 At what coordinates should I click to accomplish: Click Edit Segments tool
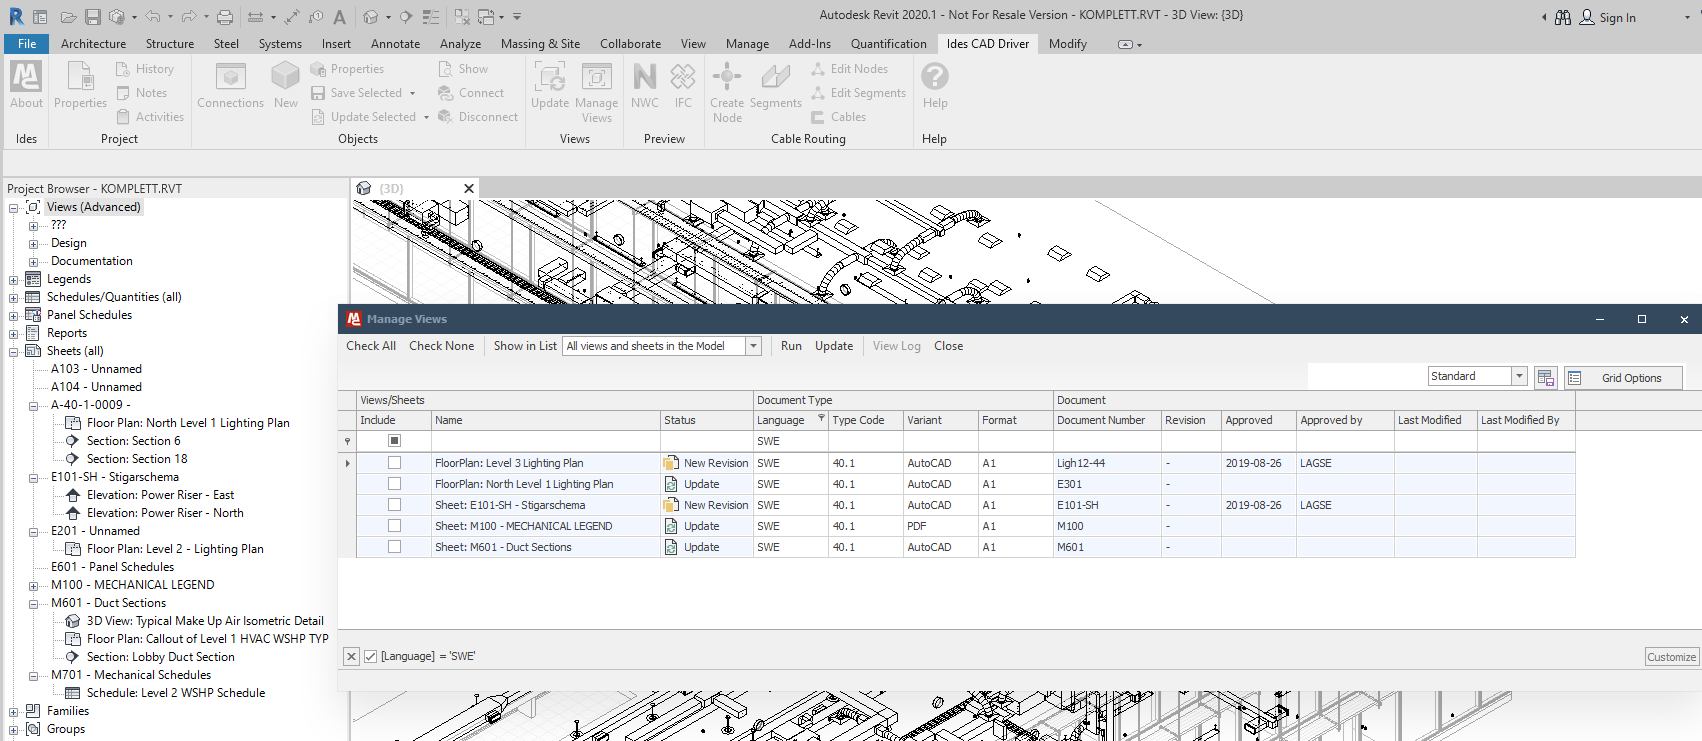point(858,93)
